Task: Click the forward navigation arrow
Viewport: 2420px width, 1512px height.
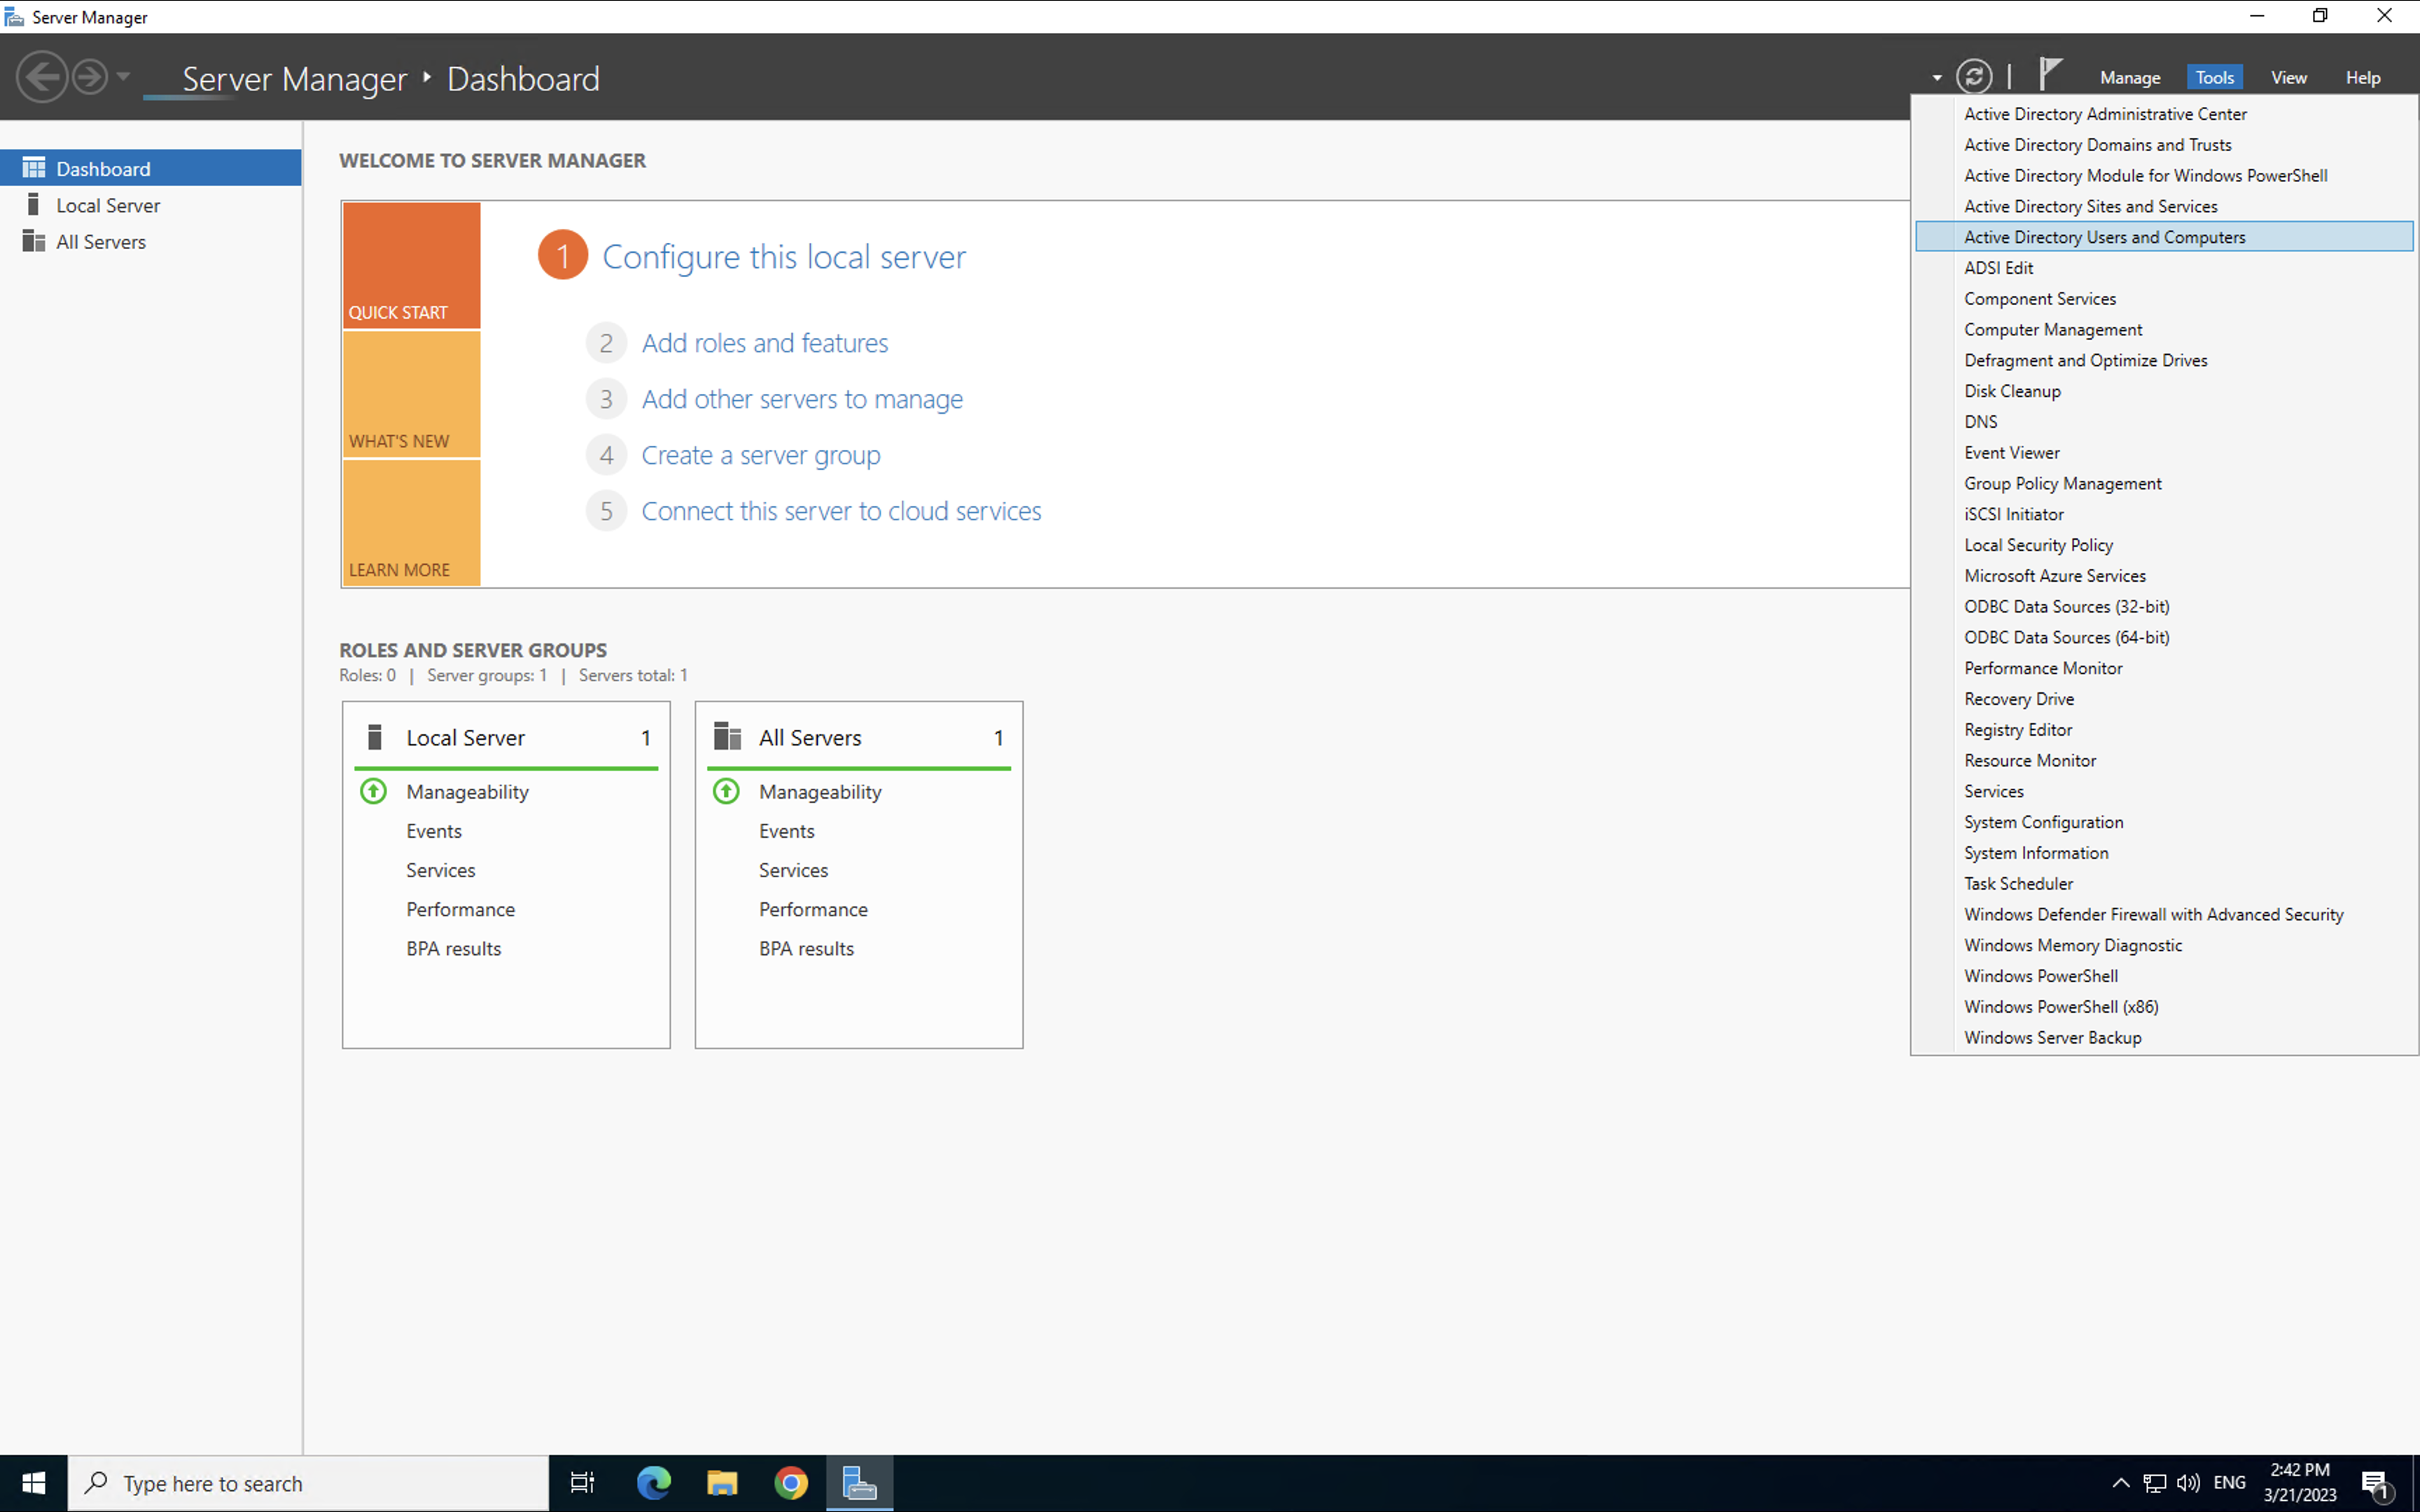Action: point(90,77)
